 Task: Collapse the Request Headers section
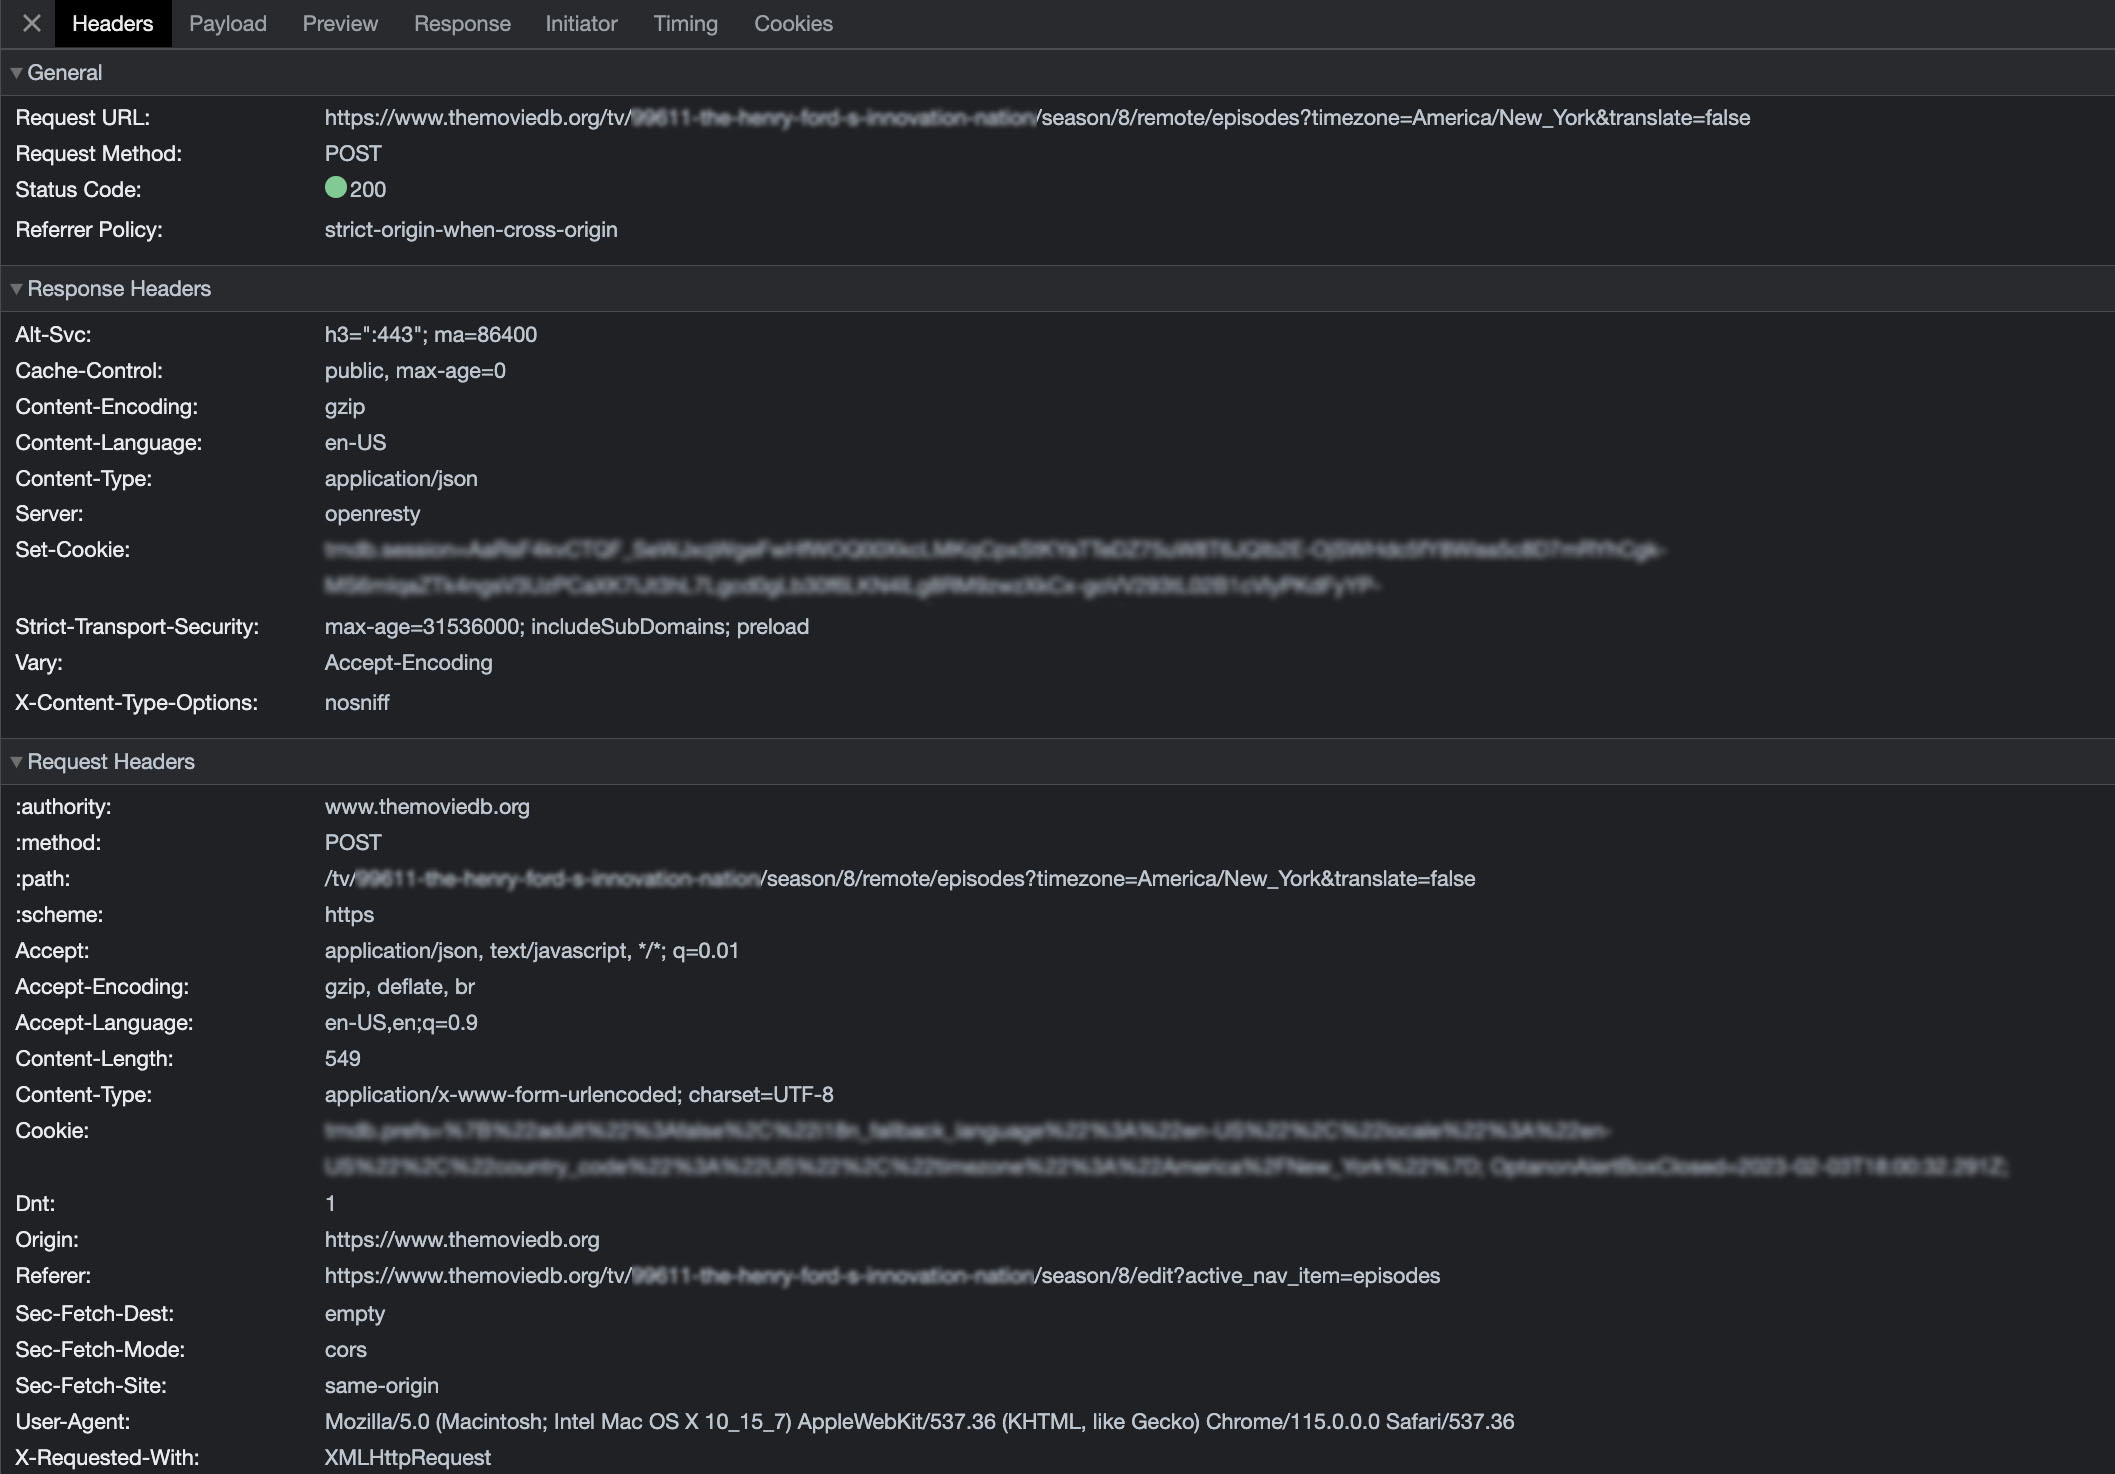tap(15, 761)
